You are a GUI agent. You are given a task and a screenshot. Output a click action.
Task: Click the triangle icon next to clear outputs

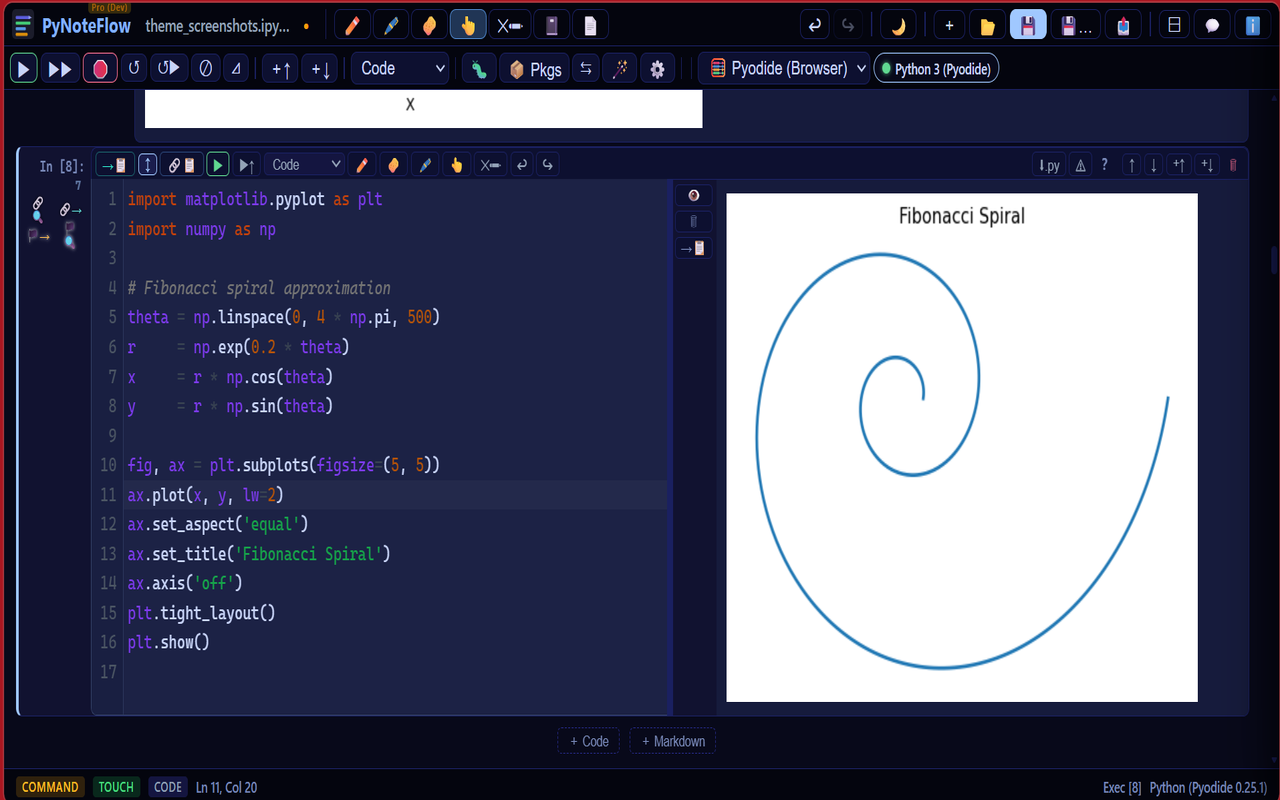pyautogui.click(x=236, y=69)
